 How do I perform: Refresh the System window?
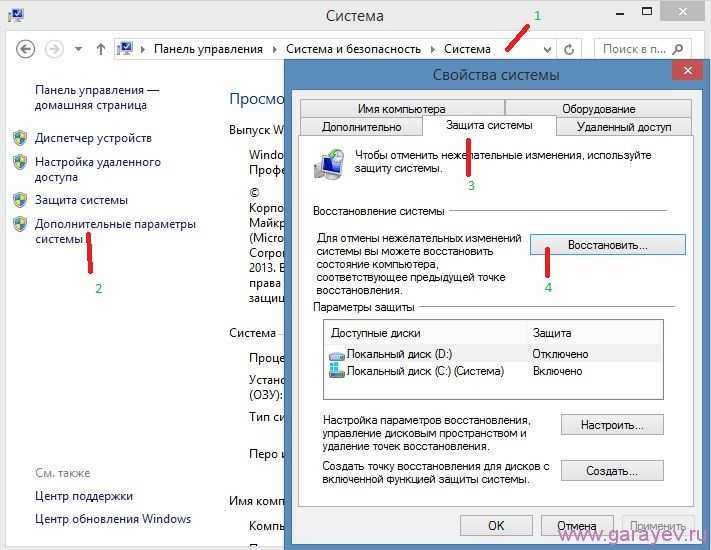pos(569,49)
